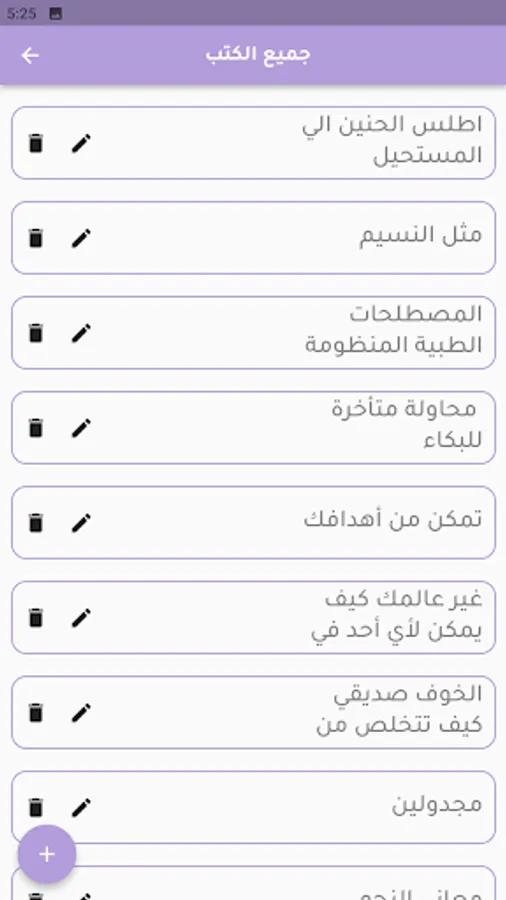Edit the book الخوف صديقي

click(81, 712)
